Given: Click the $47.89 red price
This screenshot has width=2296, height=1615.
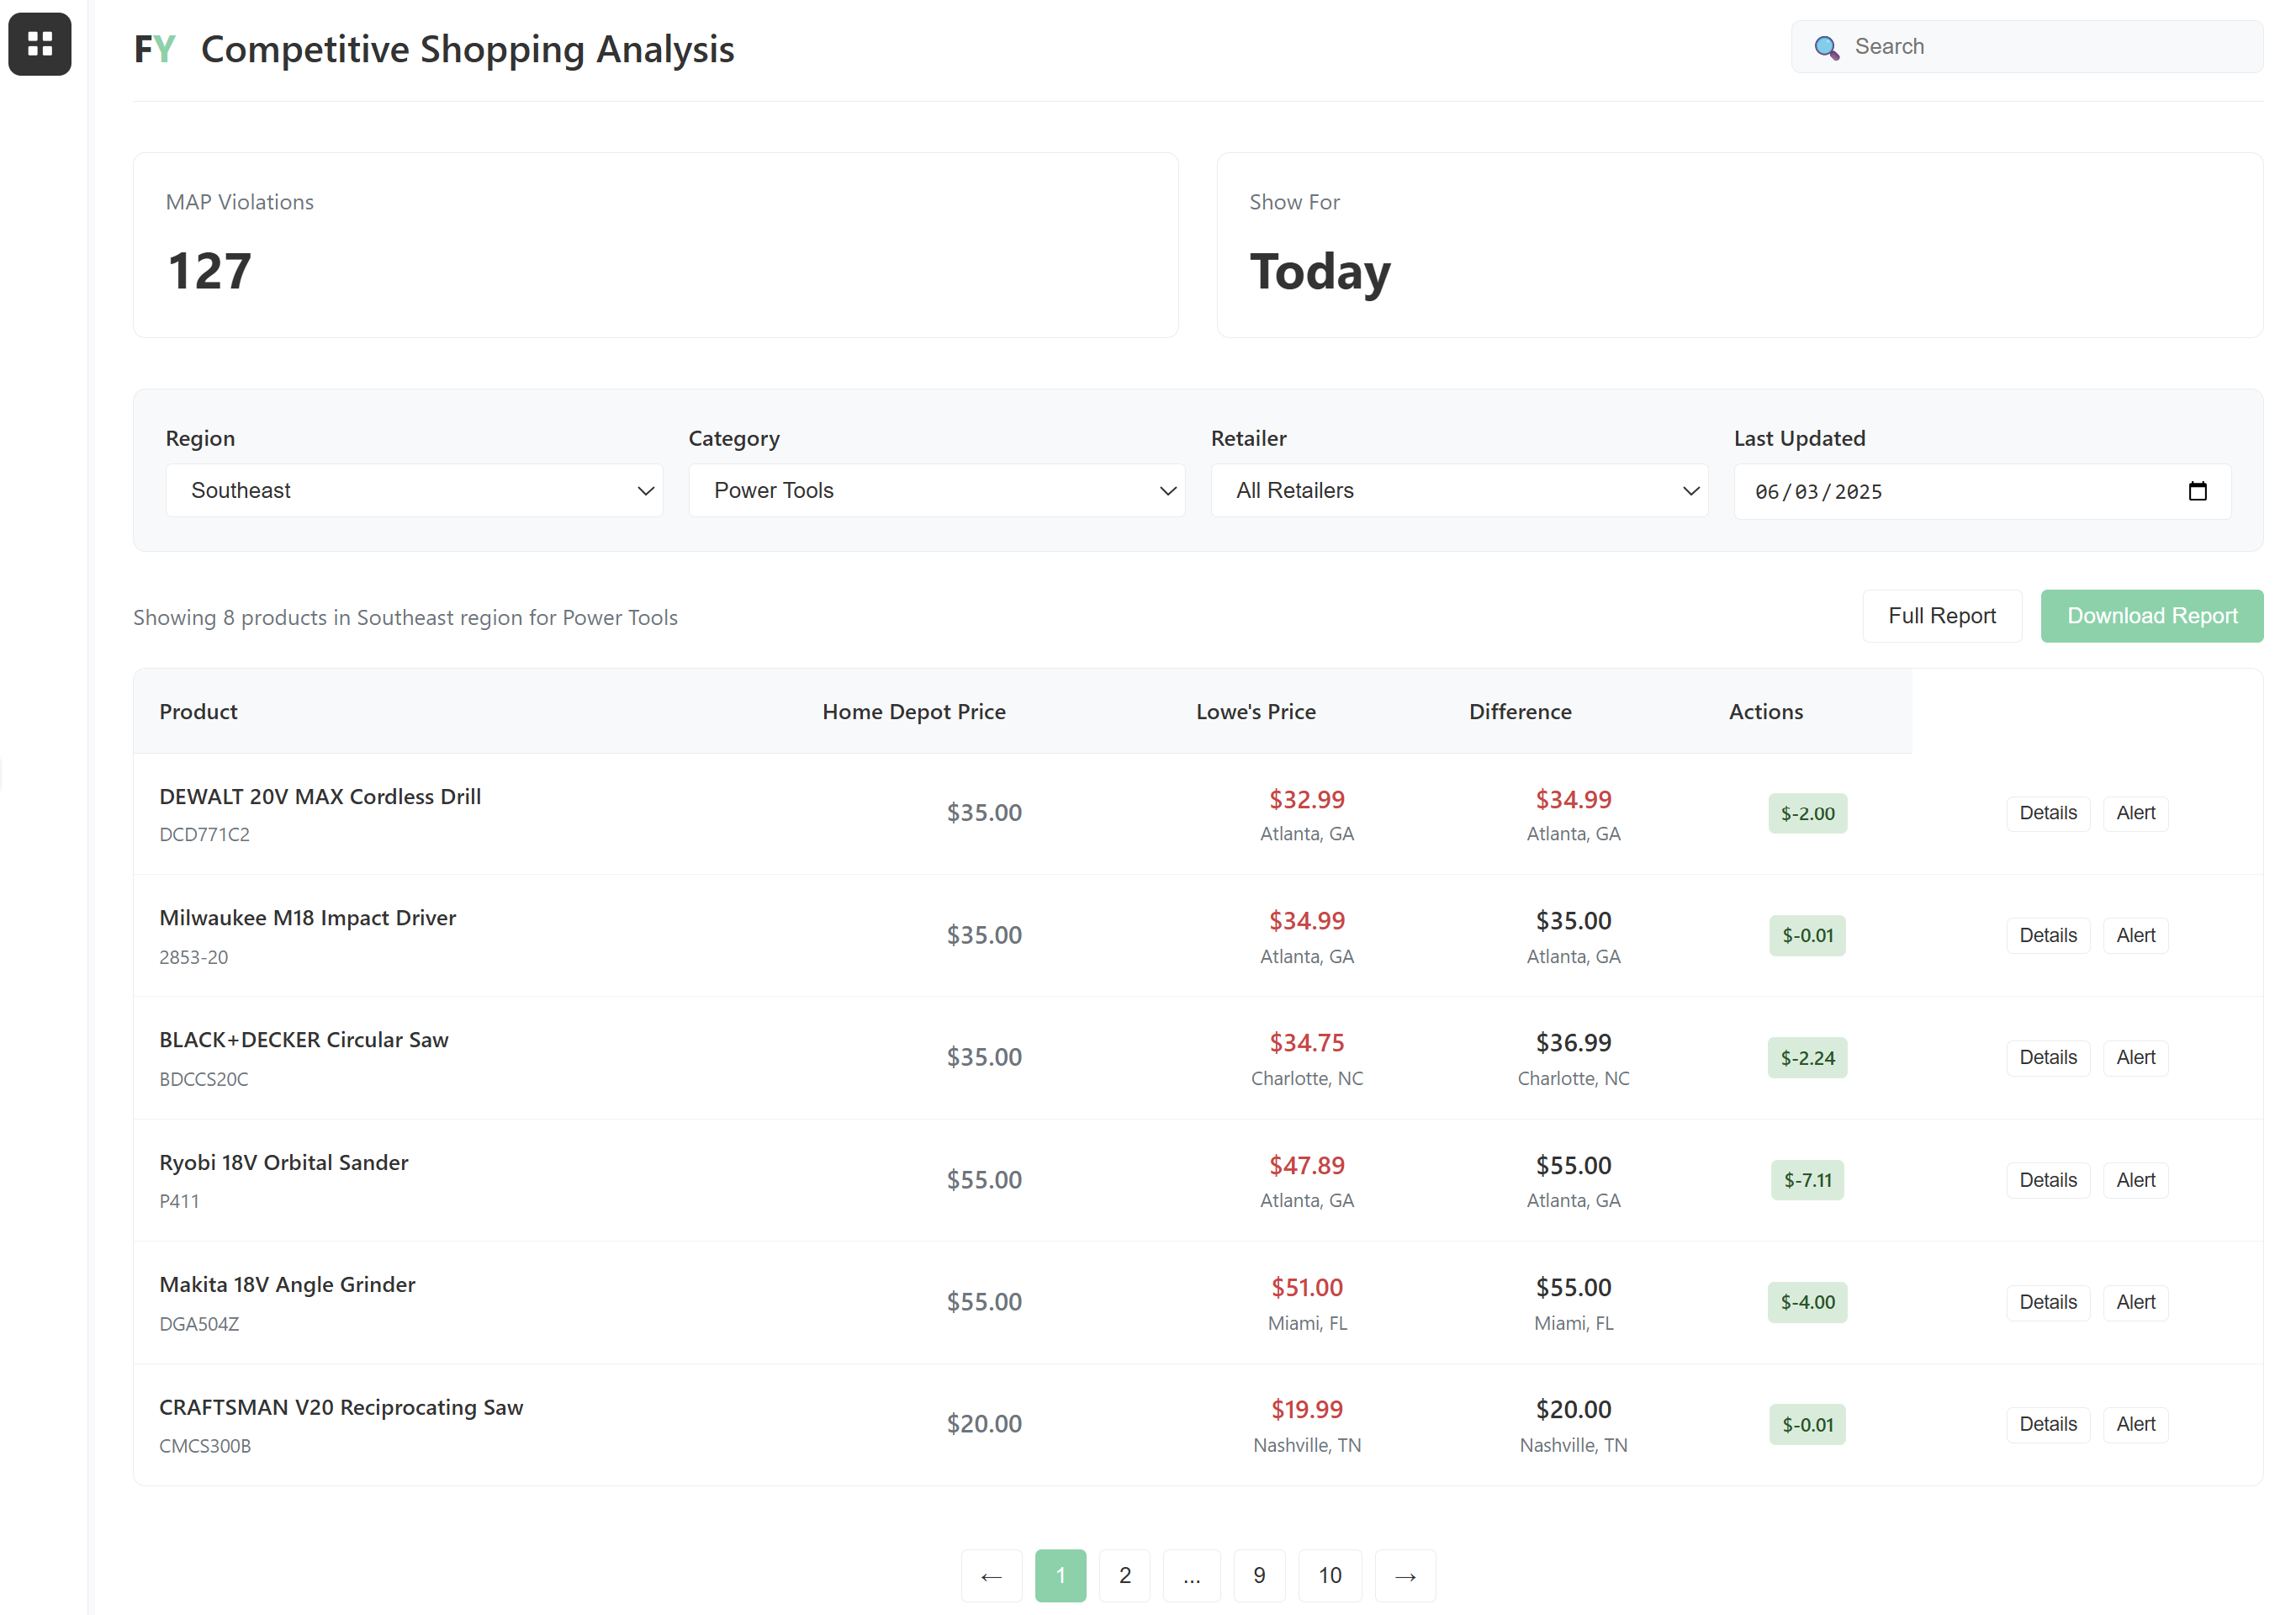Looking at the screenshot, I should click(1307, 1166).
